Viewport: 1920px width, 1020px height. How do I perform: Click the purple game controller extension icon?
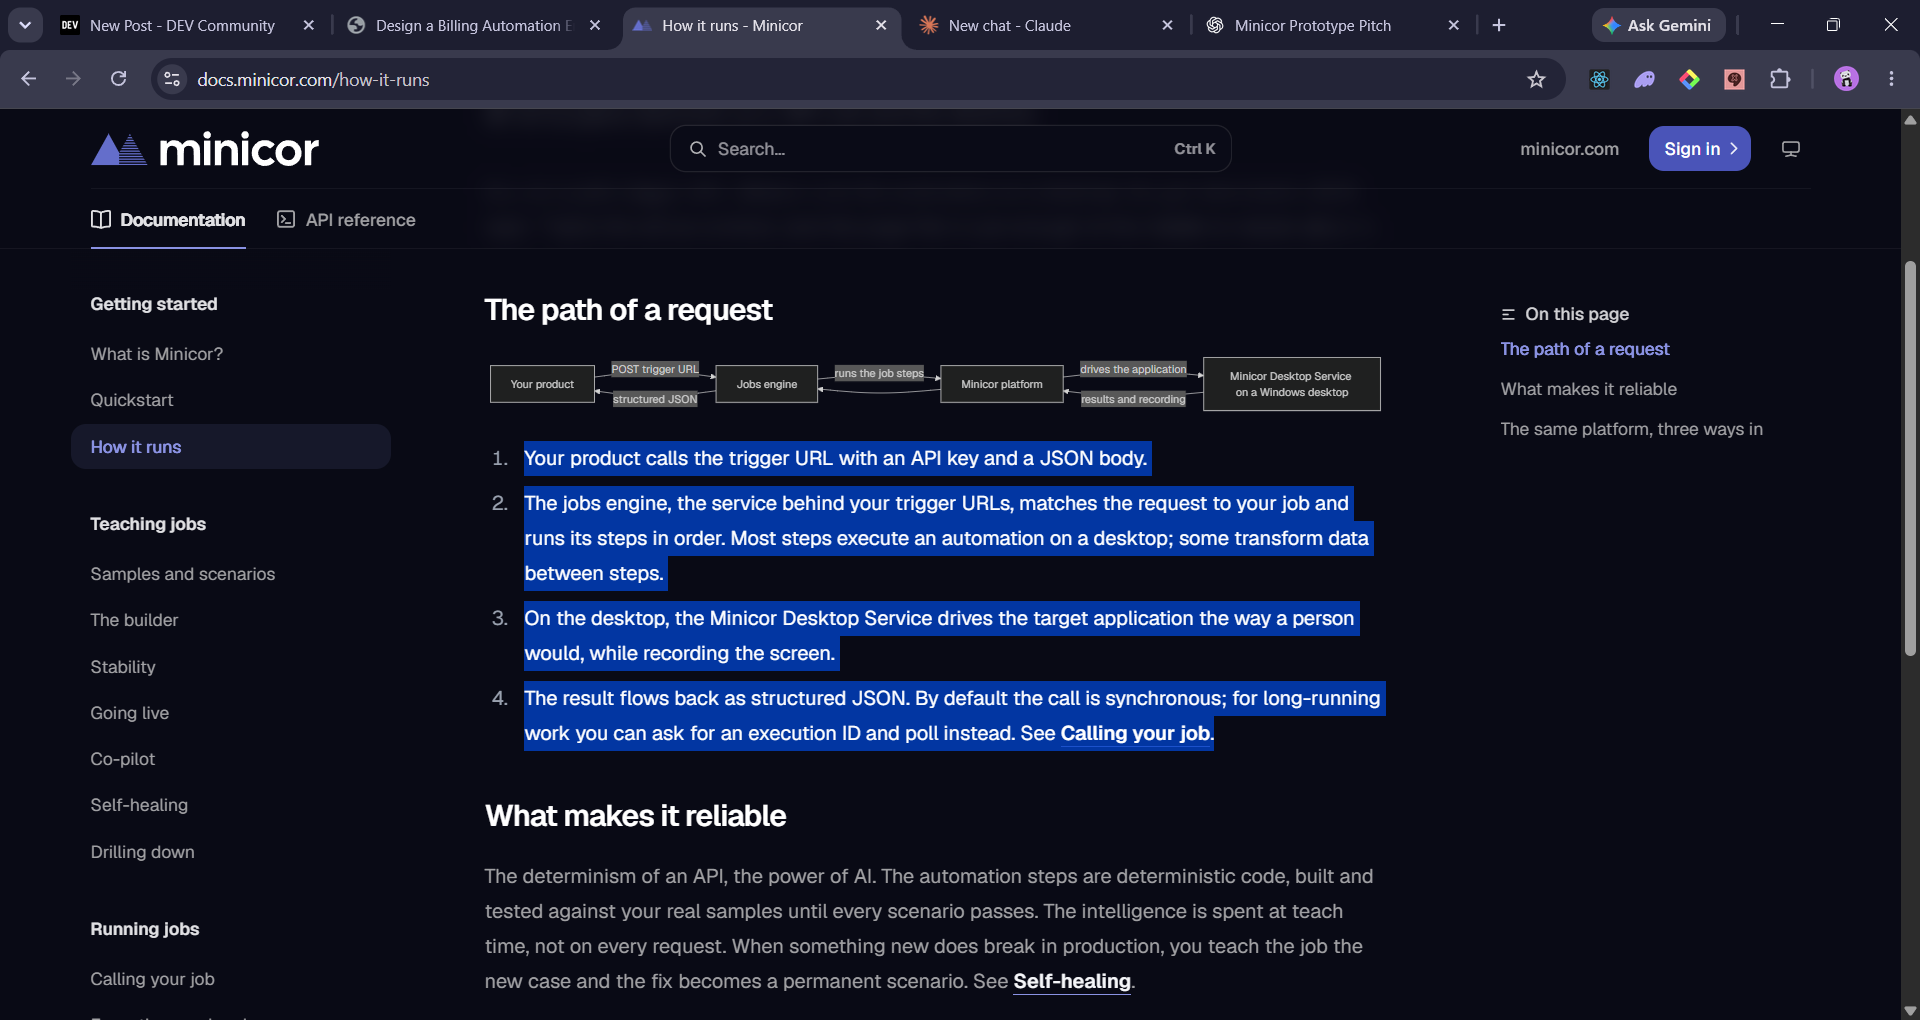tap(1645, 79)
